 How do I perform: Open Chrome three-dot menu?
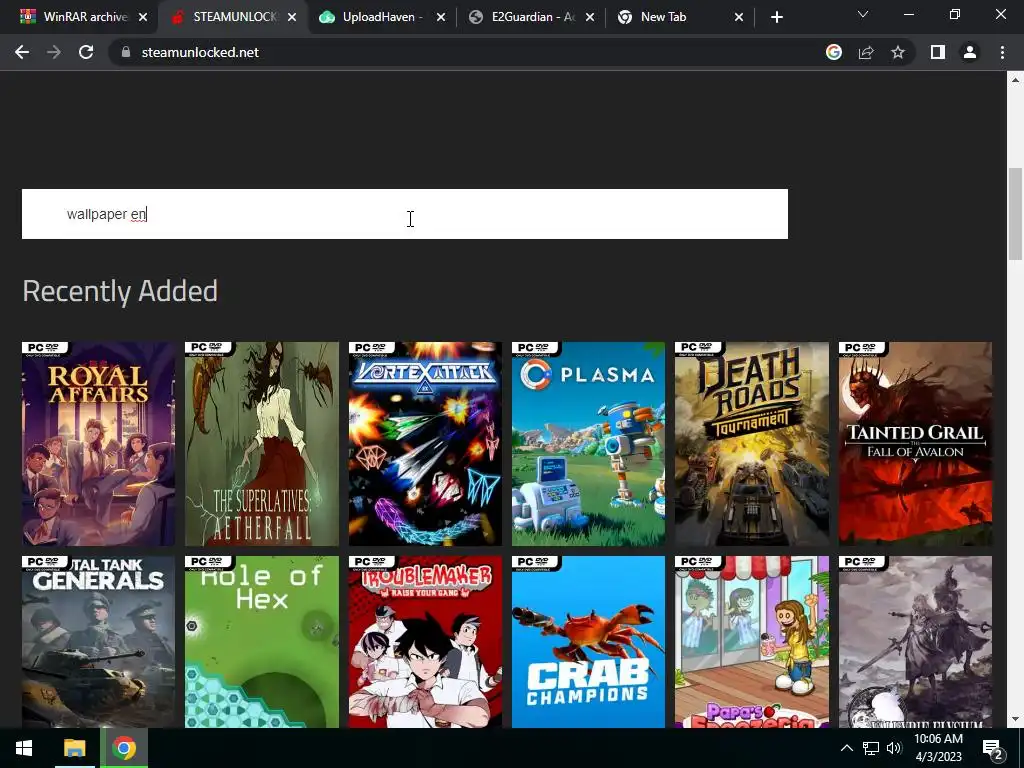pyautogui.click(x=1002, y=52)
